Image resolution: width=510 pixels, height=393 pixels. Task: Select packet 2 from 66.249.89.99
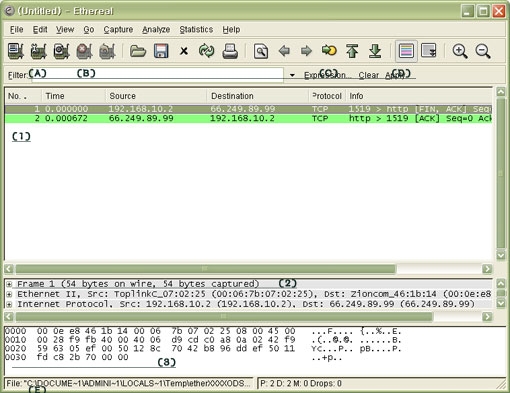248,118
